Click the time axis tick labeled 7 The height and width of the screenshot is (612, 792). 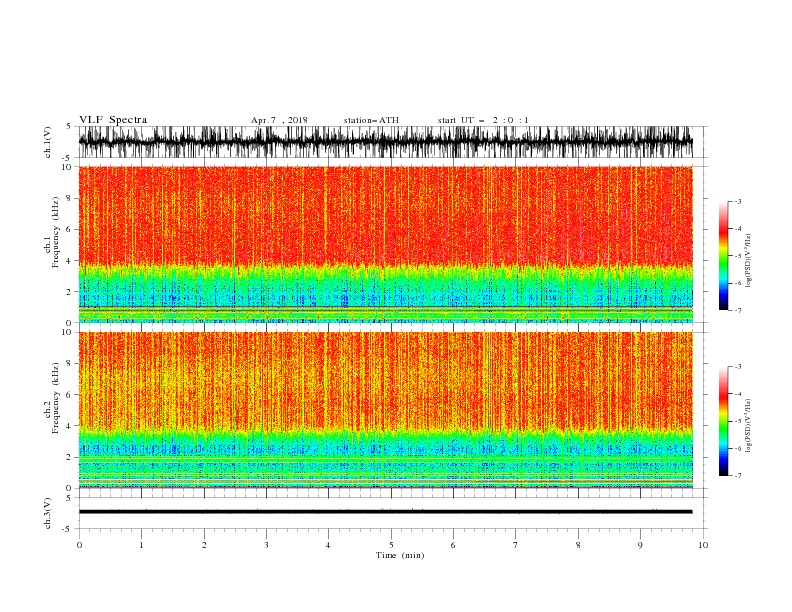515,545
